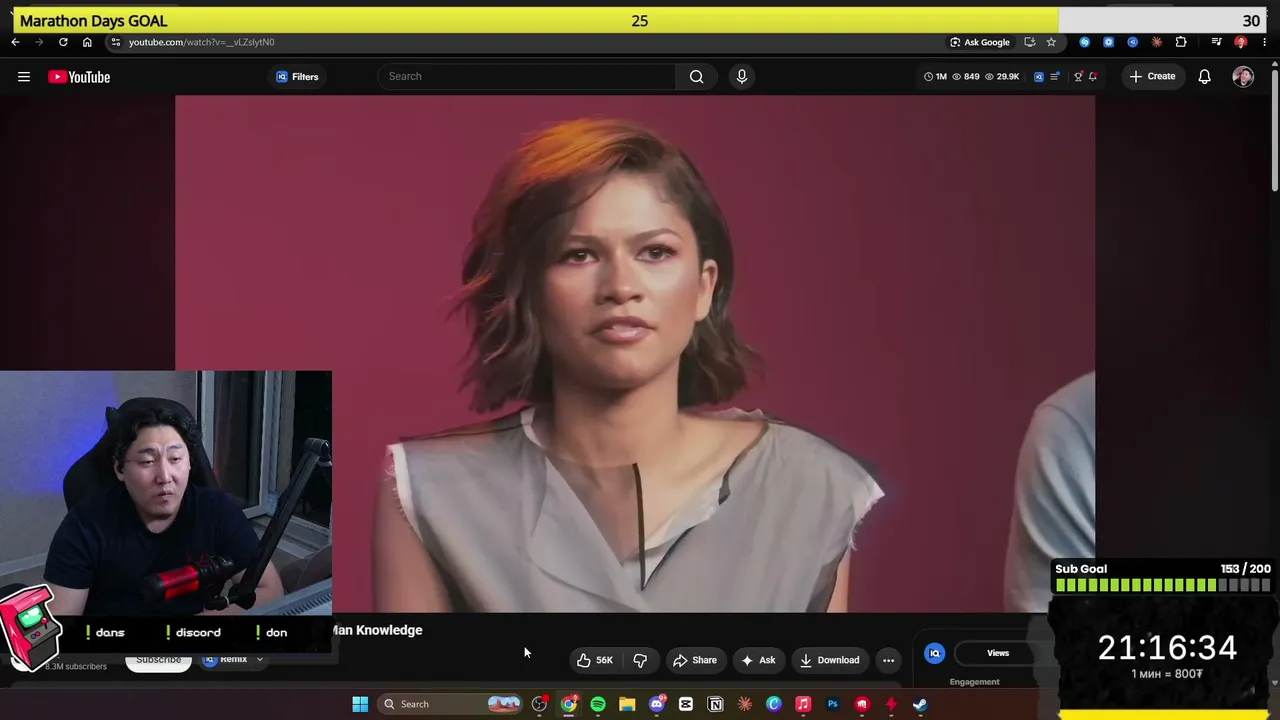Click the Create button
The width and height of the screenshot is (1280, 720).
pos(1152,76)
